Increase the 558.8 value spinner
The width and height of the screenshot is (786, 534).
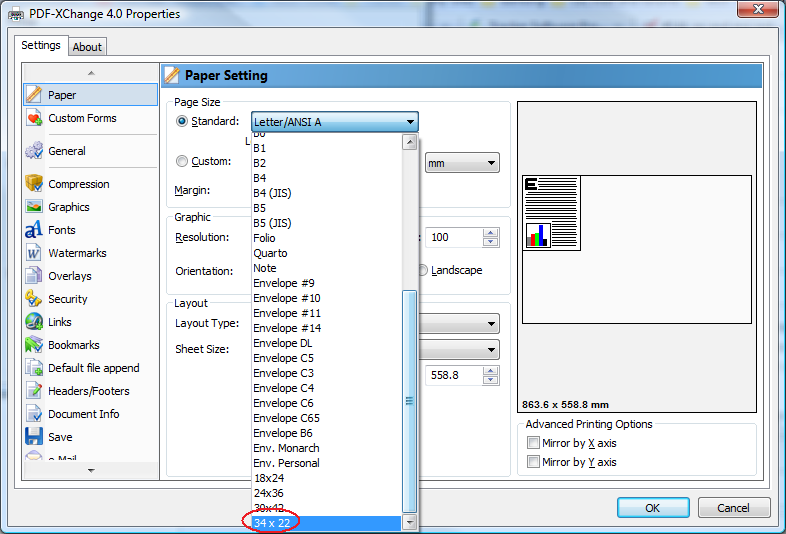[491, 371]
